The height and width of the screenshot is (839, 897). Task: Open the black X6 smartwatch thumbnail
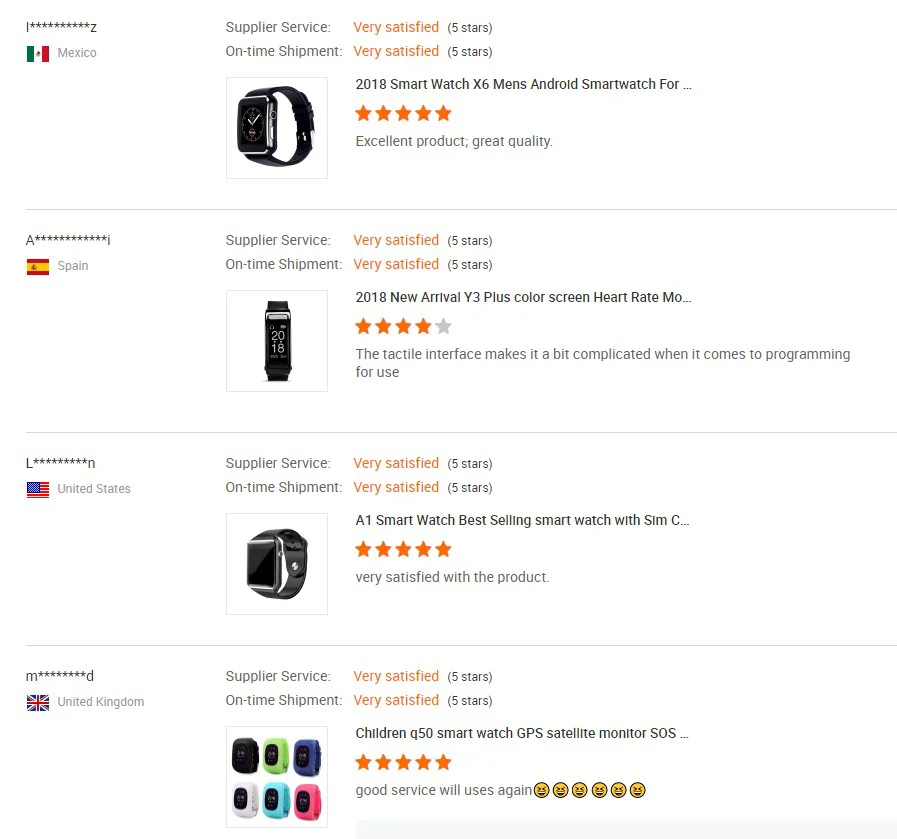(277, 128)
